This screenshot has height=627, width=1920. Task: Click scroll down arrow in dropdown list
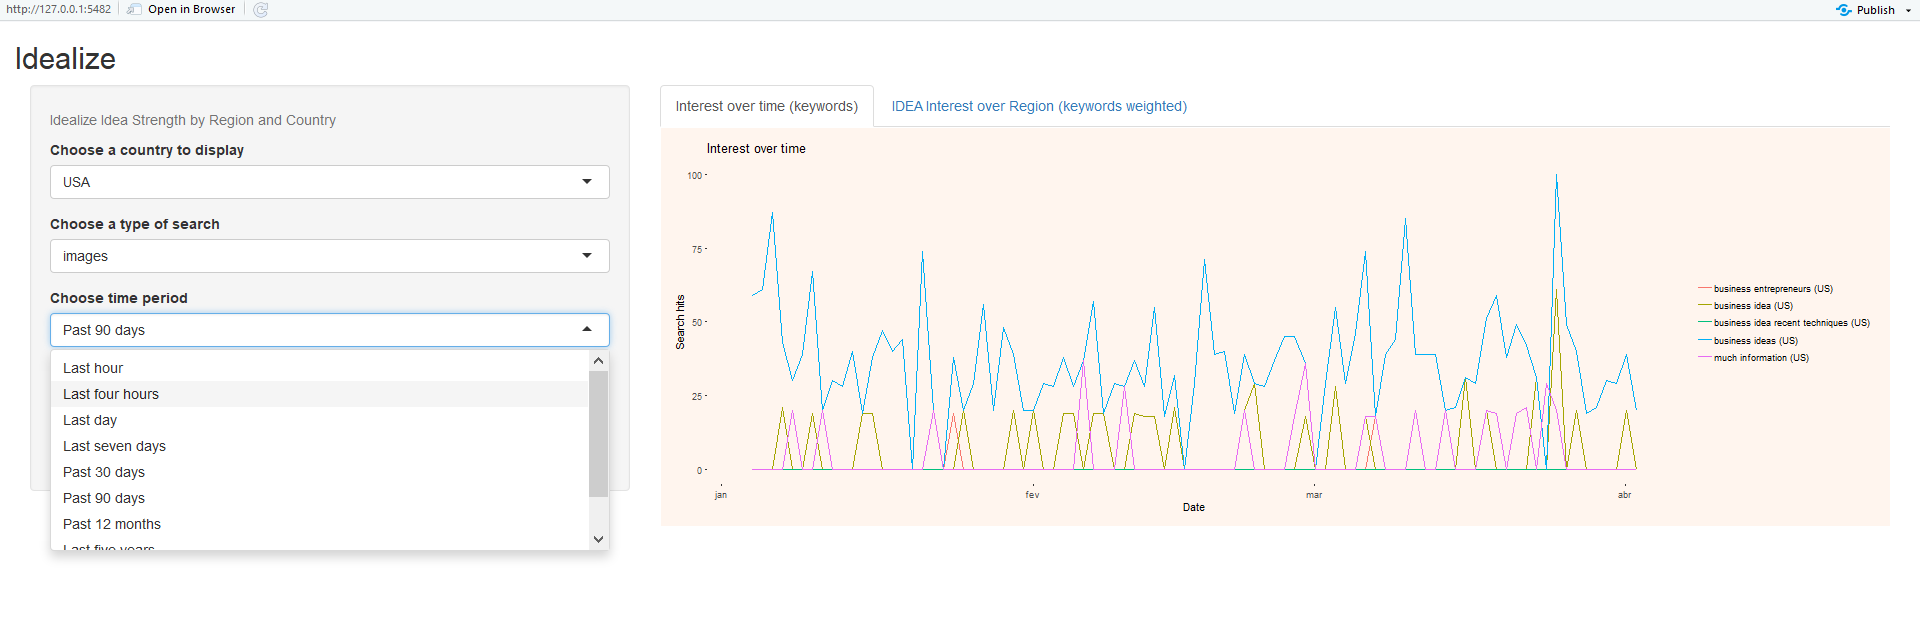pos(598,539)
